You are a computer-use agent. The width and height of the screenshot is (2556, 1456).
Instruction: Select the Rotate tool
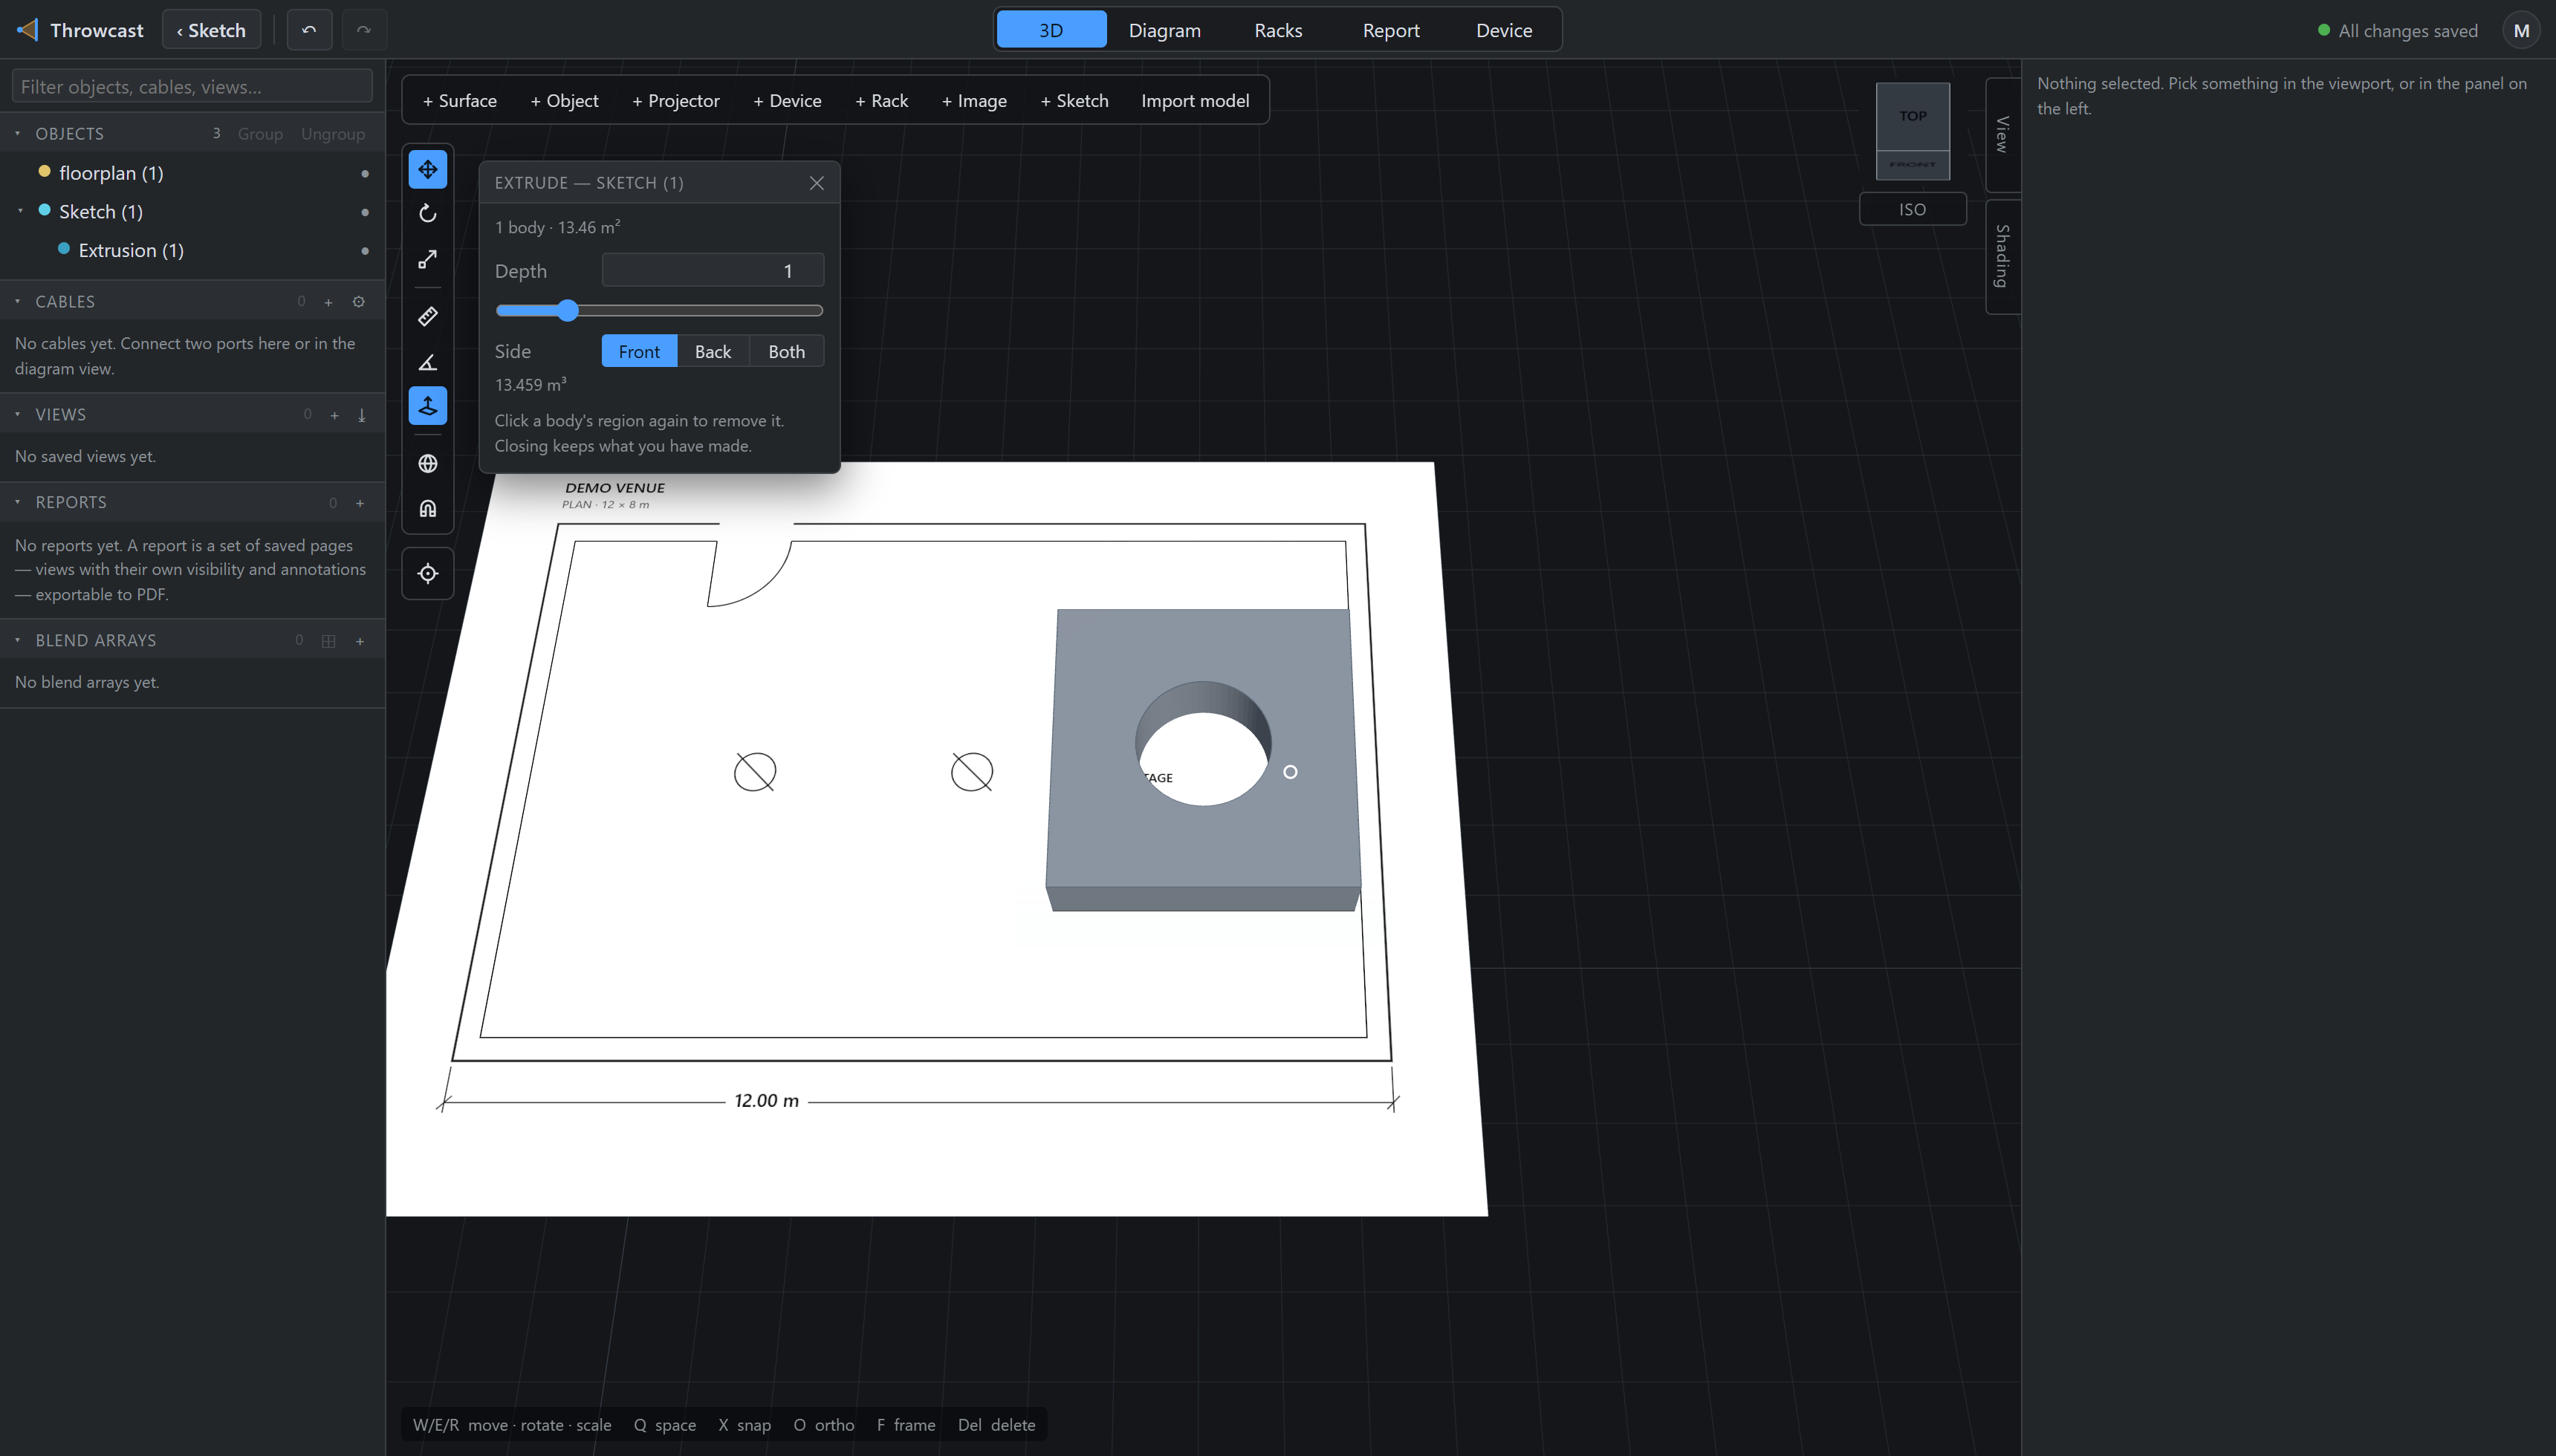(427, 214)
